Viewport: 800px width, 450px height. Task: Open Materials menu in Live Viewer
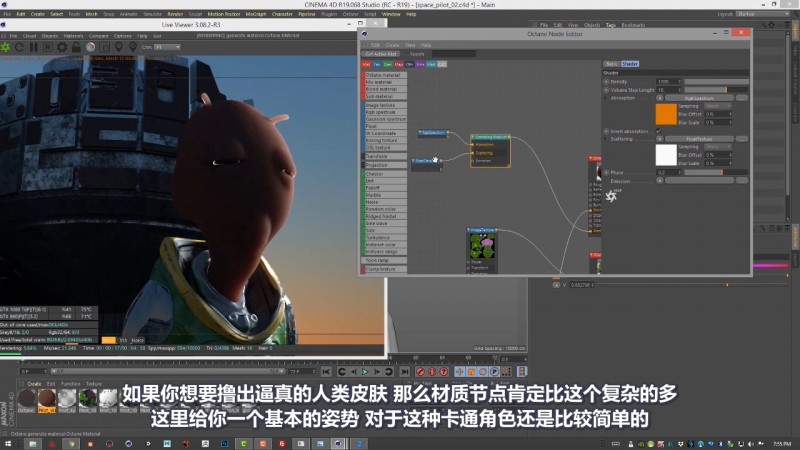click(x=73, y=36)
